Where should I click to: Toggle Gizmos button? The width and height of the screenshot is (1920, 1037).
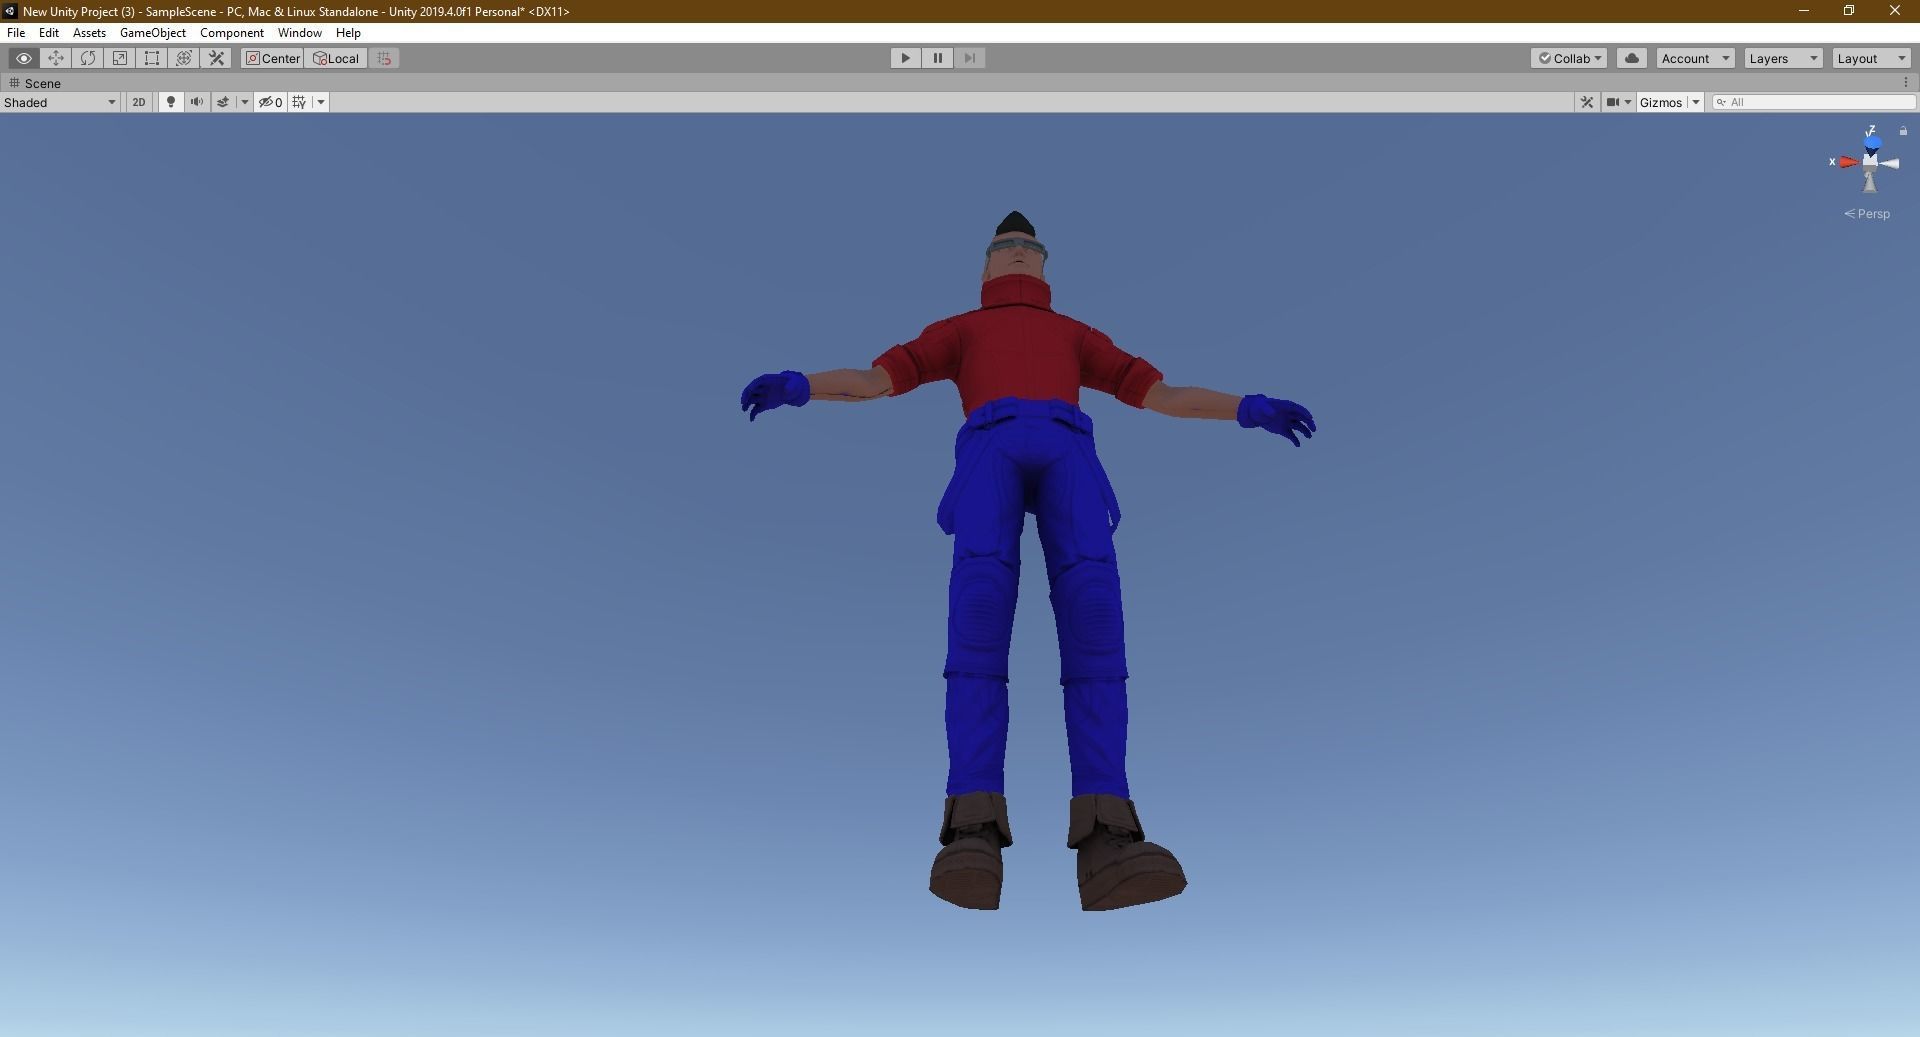(1661, 102)
